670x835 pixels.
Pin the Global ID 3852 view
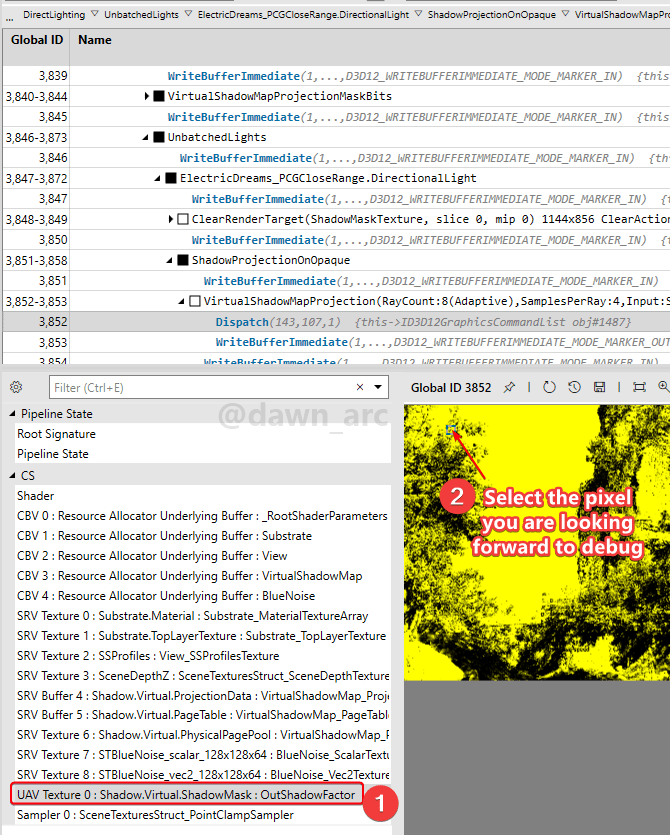509,387
